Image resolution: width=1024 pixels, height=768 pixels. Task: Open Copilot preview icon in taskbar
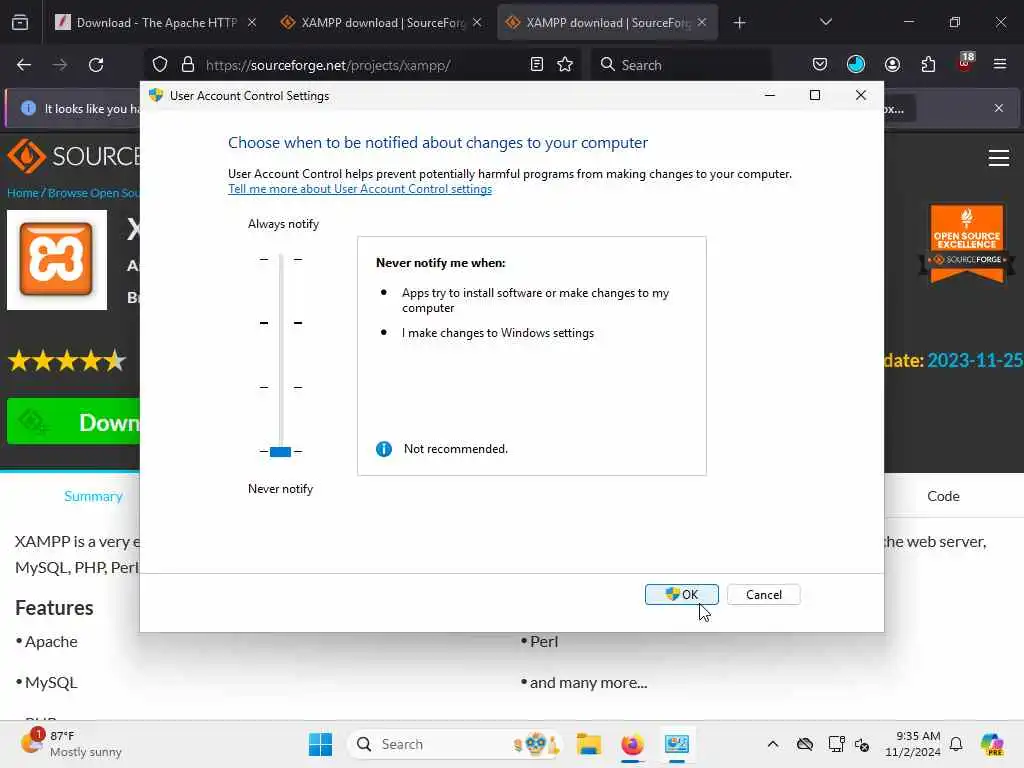tap(992, 744)
